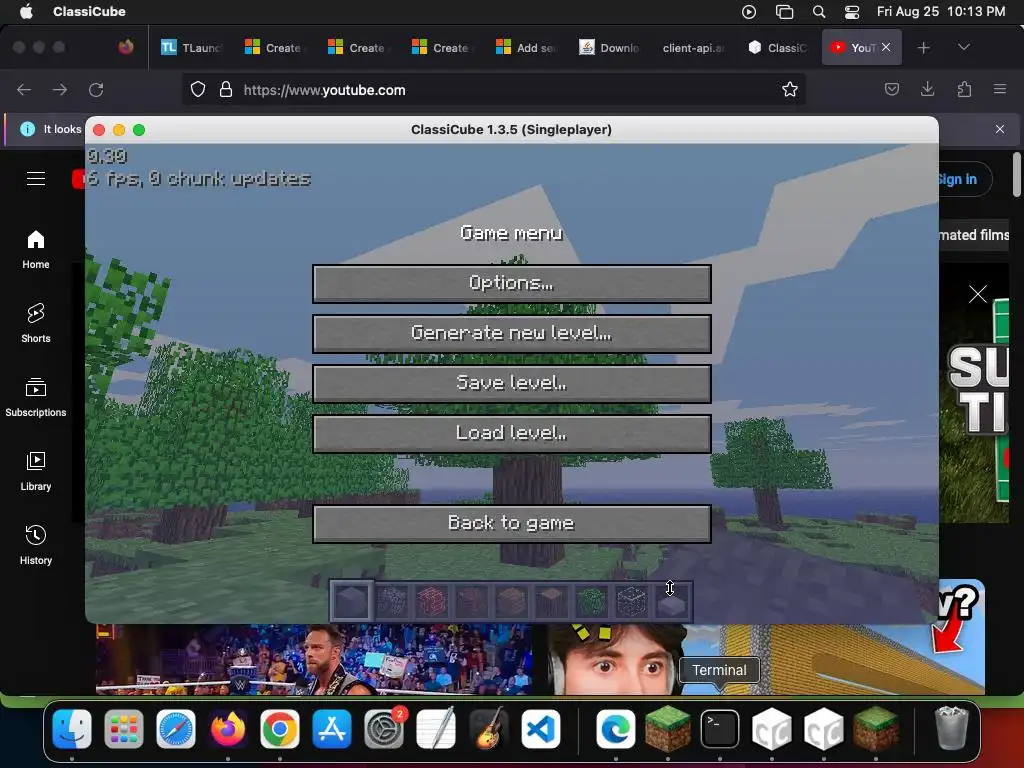Open System Settings from the Dock

[384, 729]
